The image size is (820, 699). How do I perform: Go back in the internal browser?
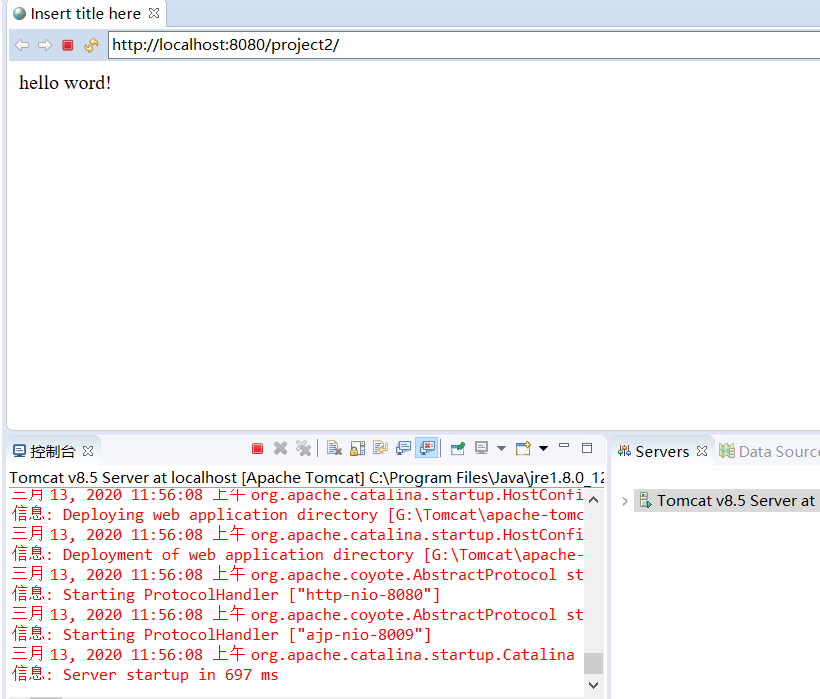22,45
